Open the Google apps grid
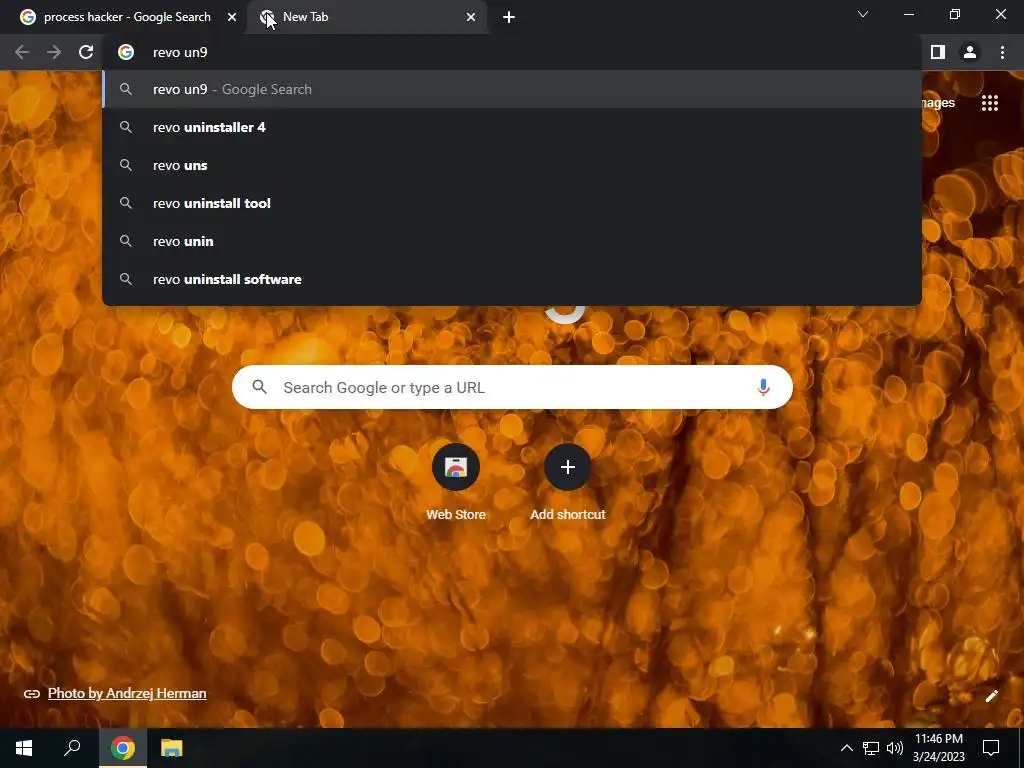Screen dimensions: 1024x768 [990, 103]
